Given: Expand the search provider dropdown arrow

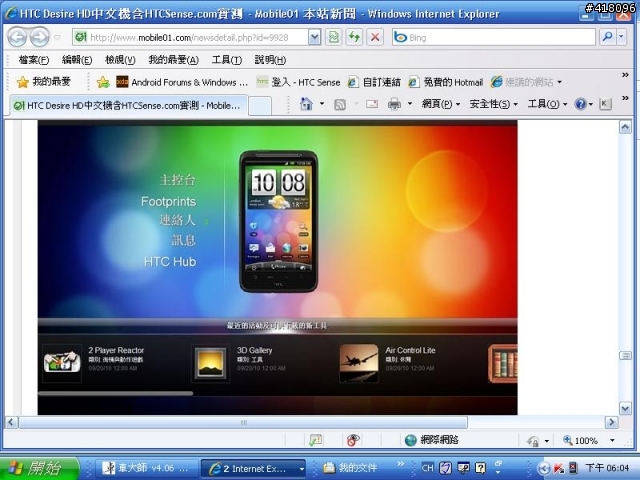Looking at the screenshot, I should 621,37.
